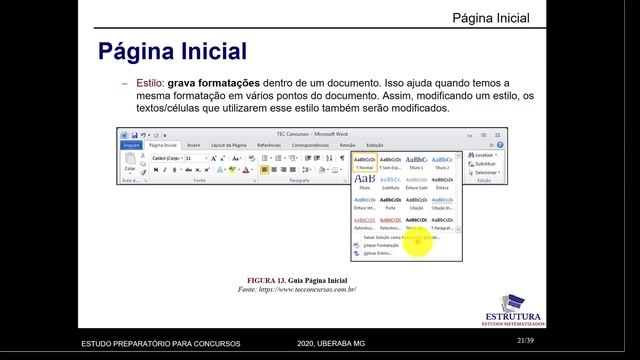Image resolution: width=640 pixels, height=360 pixels.
Task: Click the tecconcursos.com.br source link
Action: coord(308,289)
